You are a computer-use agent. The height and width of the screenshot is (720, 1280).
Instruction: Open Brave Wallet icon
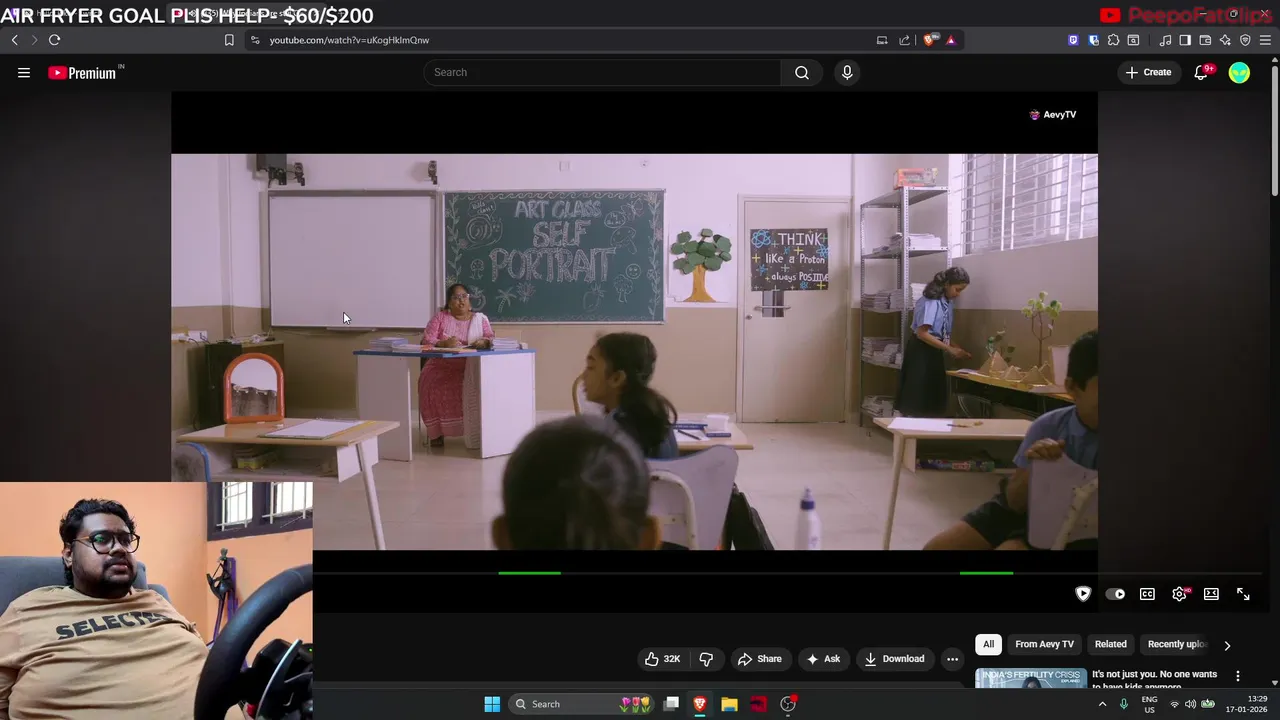[1205, 40]
